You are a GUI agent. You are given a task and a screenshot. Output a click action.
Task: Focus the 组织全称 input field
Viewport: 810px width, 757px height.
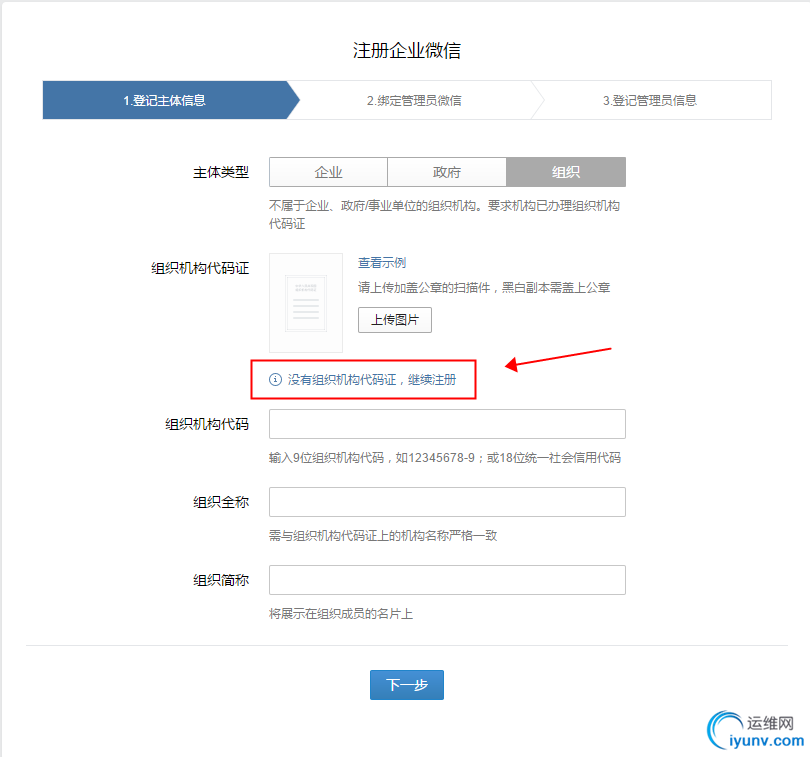(447, 502)
